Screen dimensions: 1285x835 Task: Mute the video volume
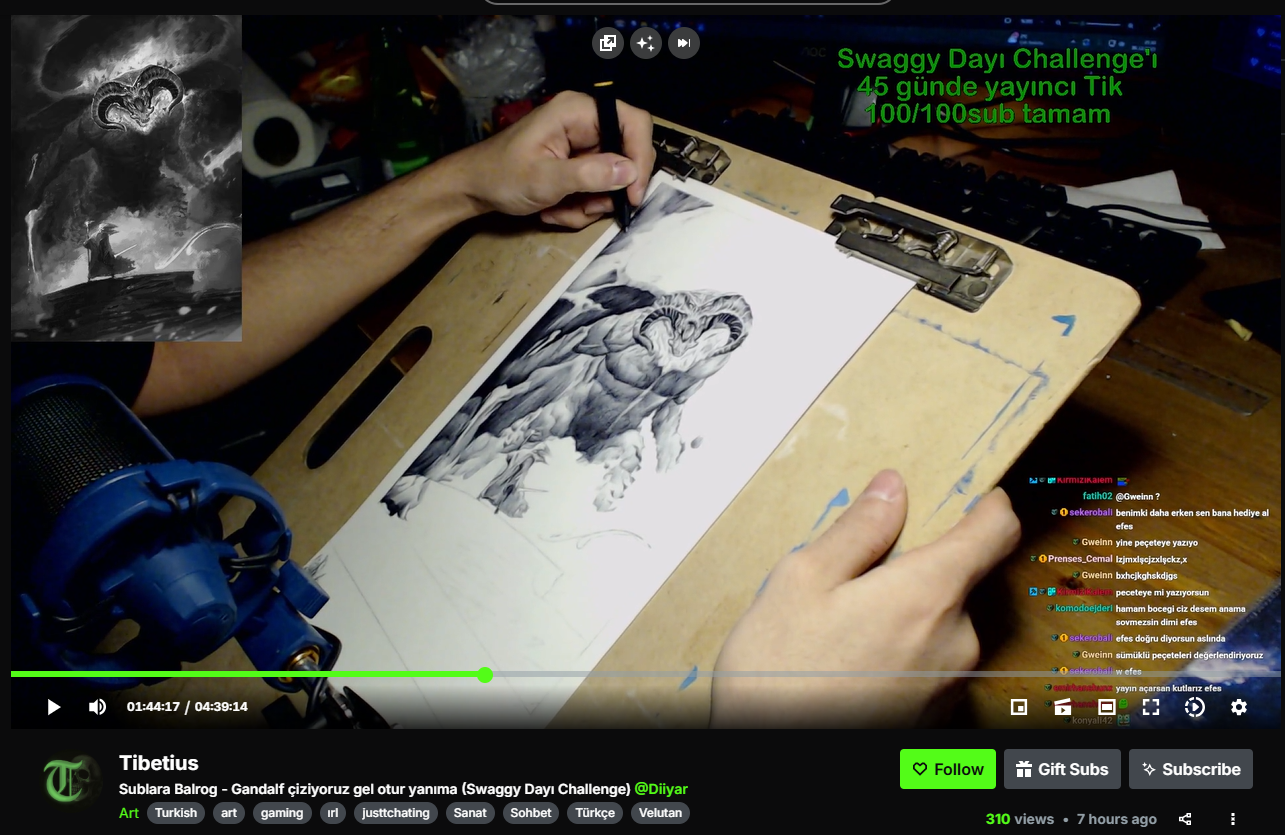pos(97,707)
